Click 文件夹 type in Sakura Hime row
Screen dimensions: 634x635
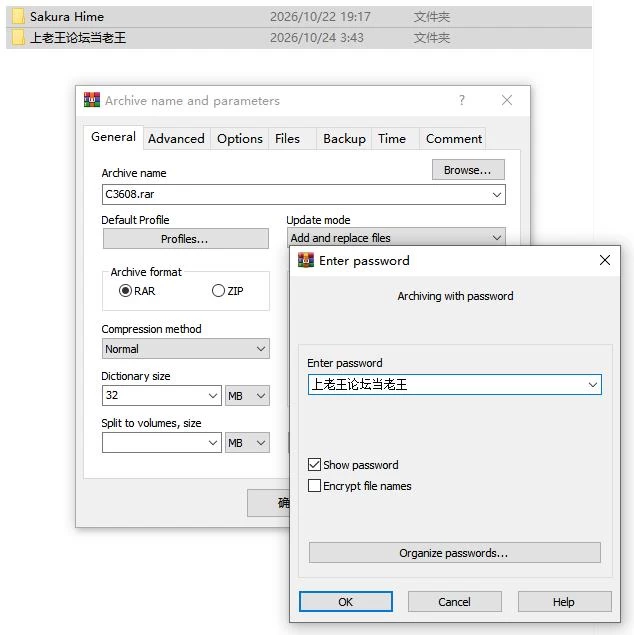[432, 17]
